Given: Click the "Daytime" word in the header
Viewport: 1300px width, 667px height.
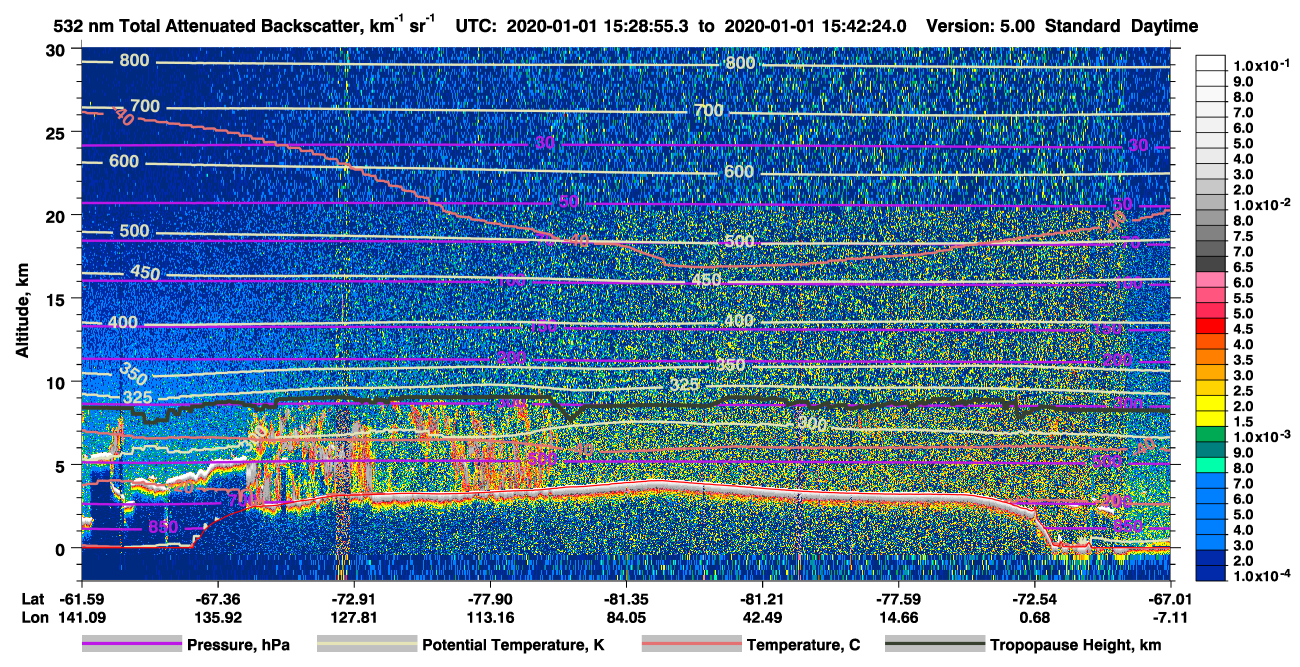Looking at the screenshot, I should click(x=1165, y=26).
